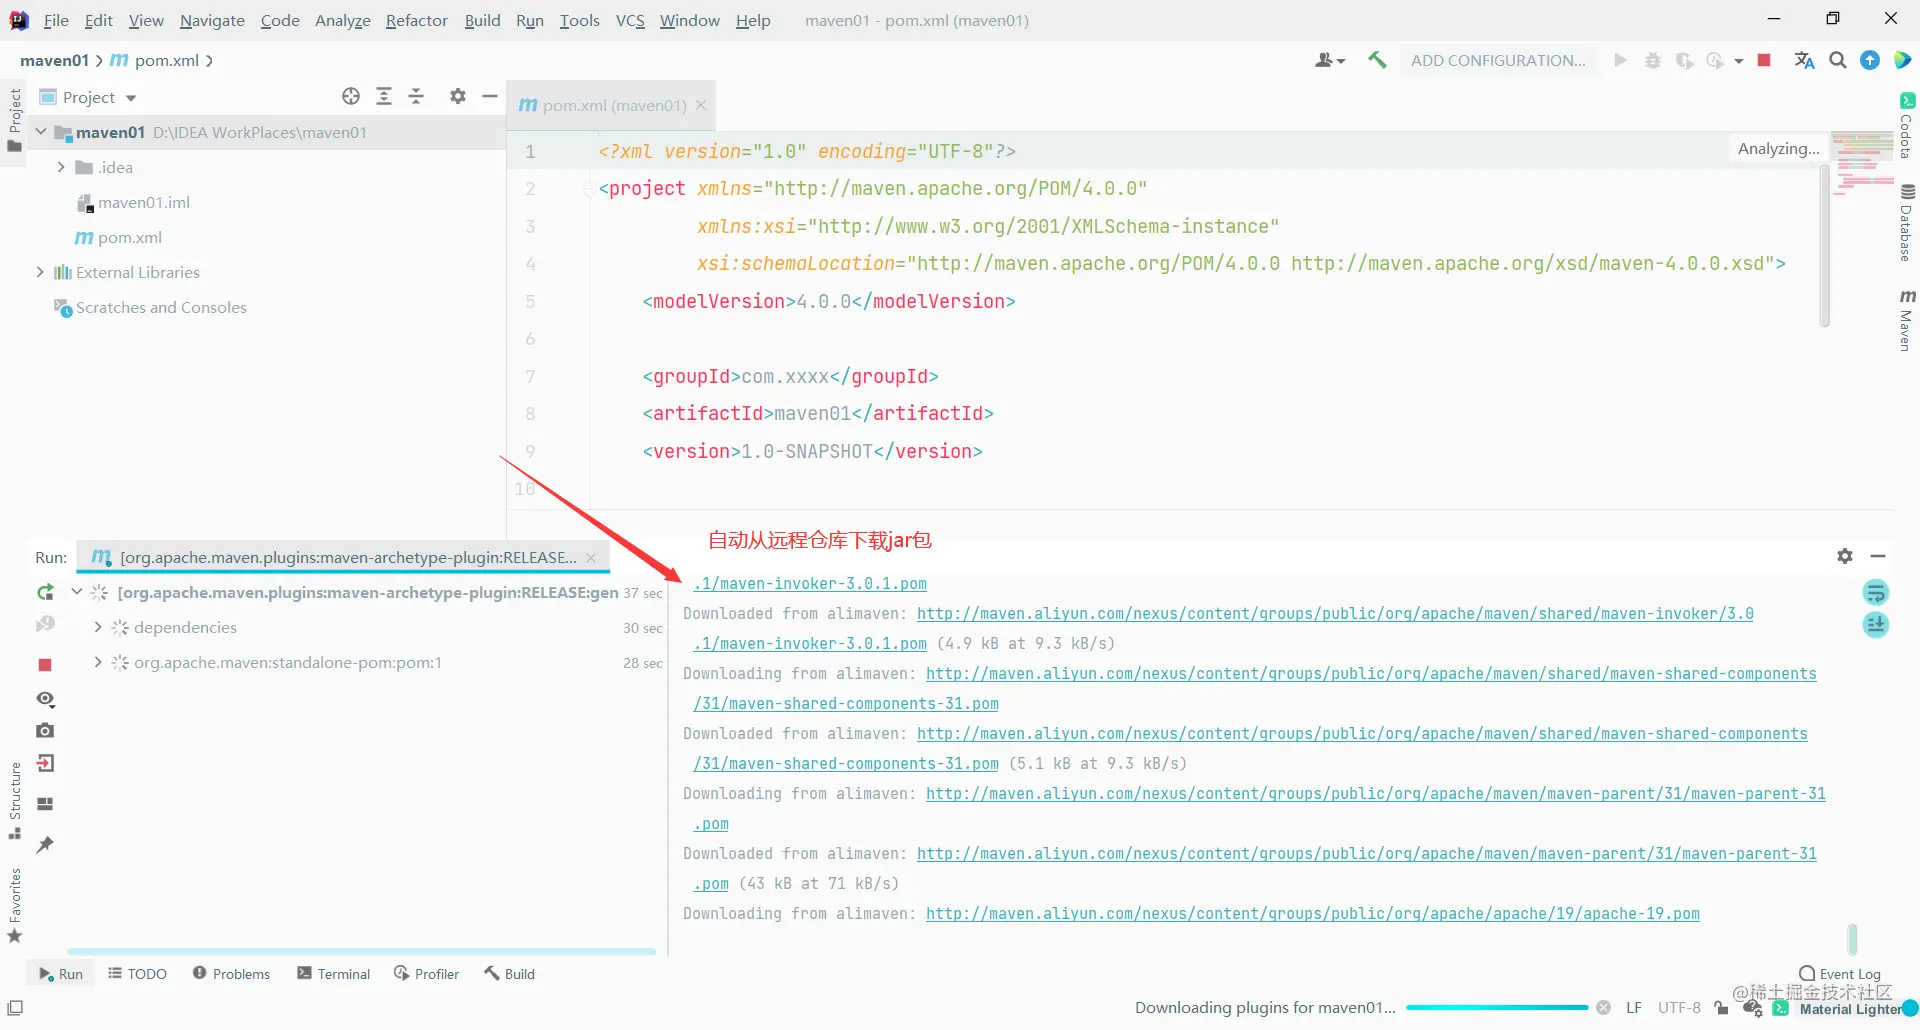Toggle scroll to end in Run console

1876,625
